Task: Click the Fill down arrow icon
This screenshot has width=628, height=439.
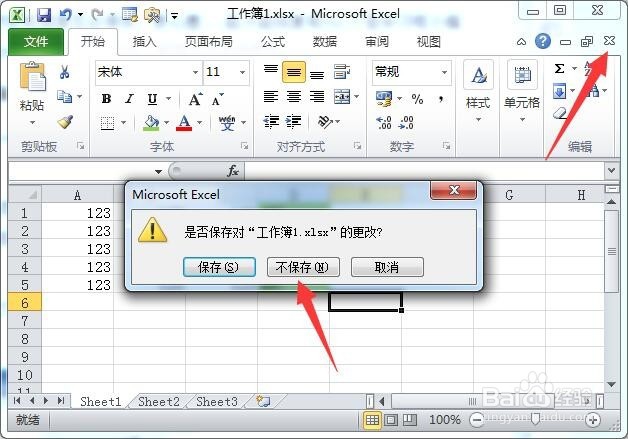Action: click(x=560, y=91)
